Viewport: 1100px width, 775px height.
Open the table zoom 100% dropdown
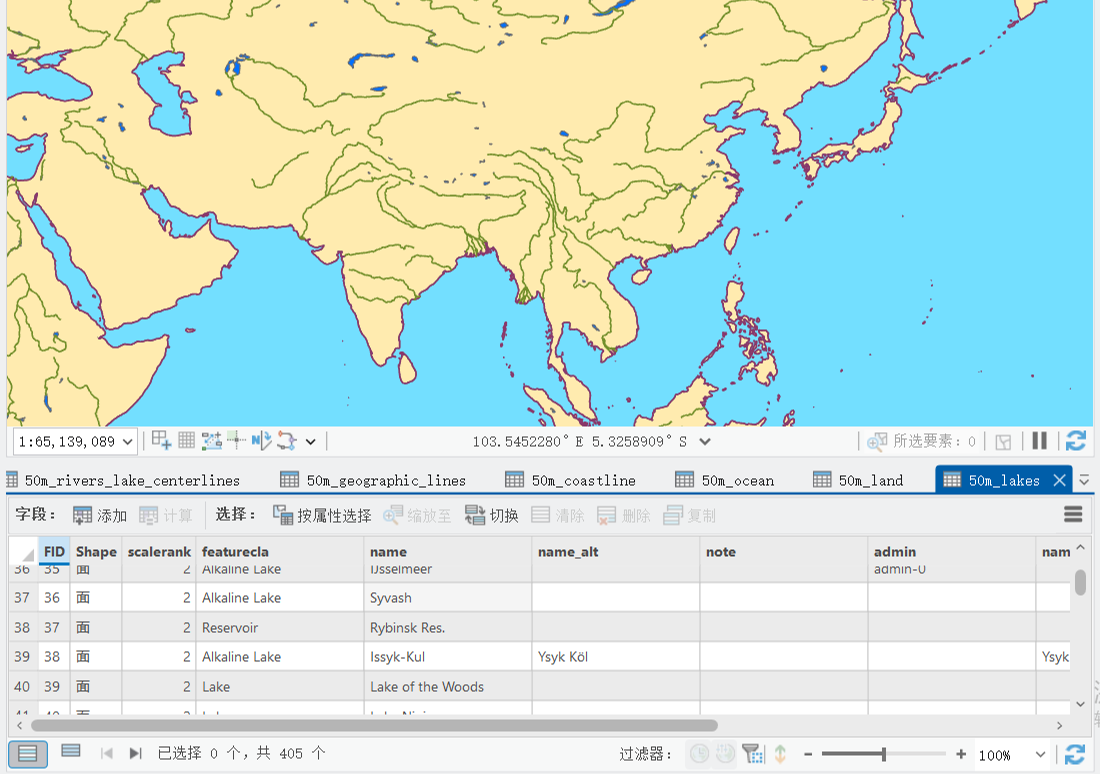1040,755
